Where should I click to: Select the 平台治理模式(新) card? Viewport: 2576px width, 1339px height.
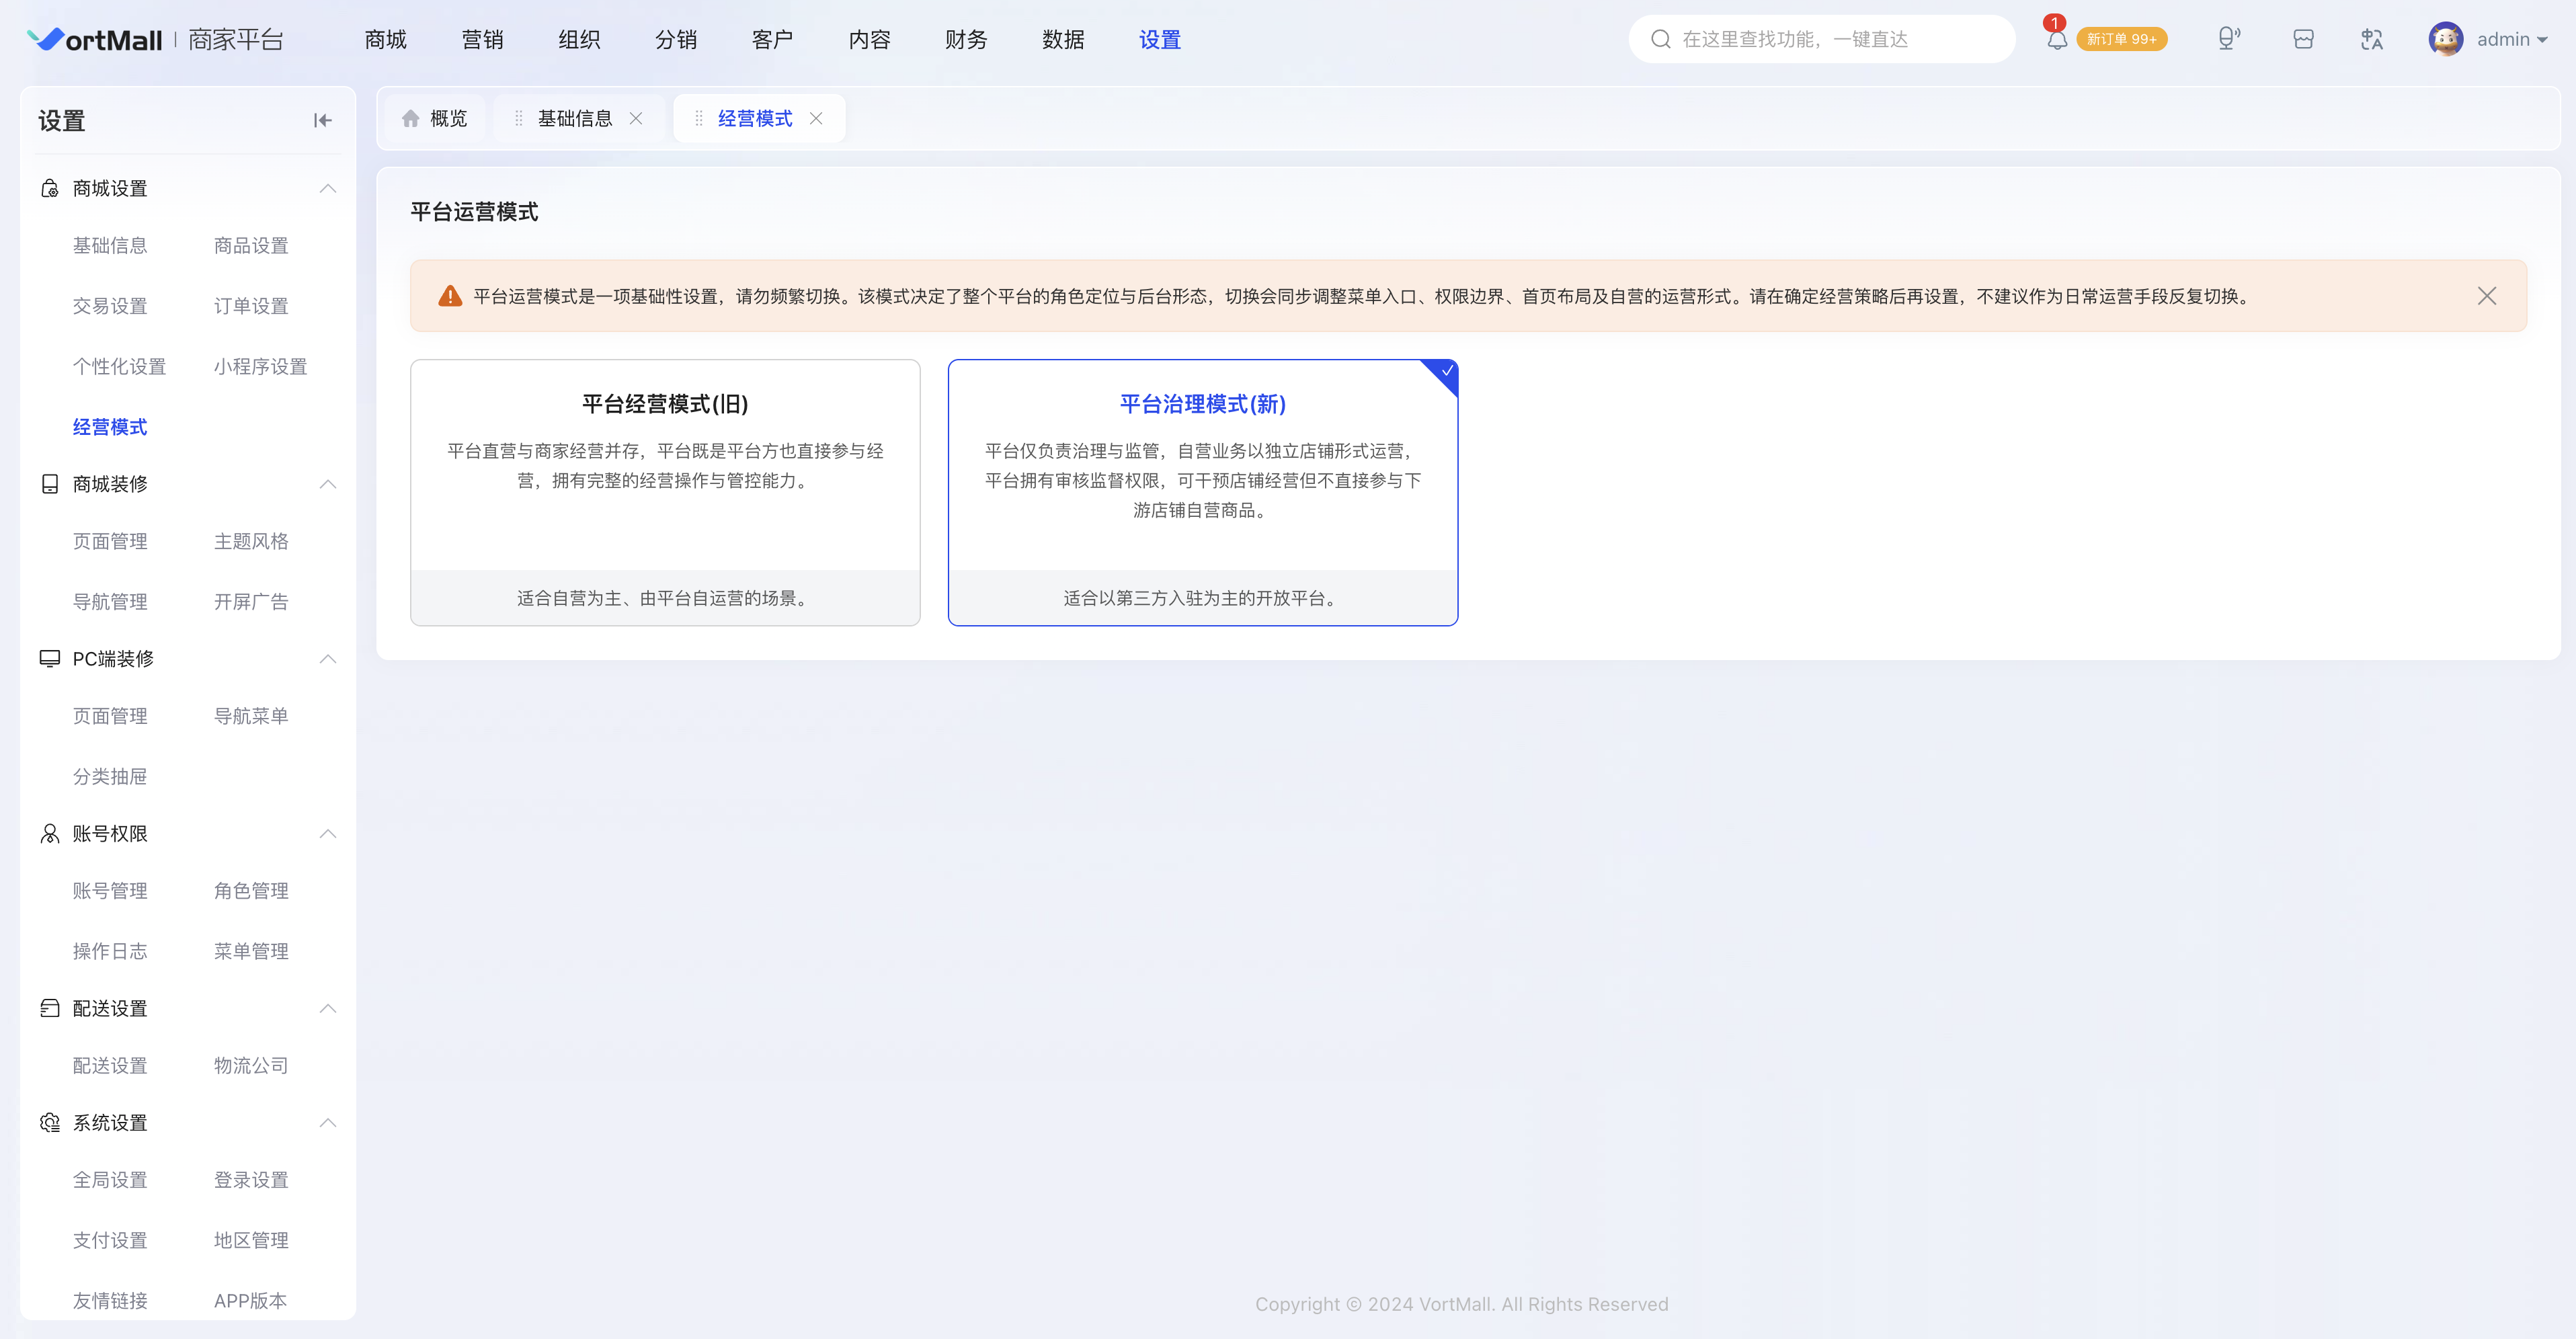1203,492
